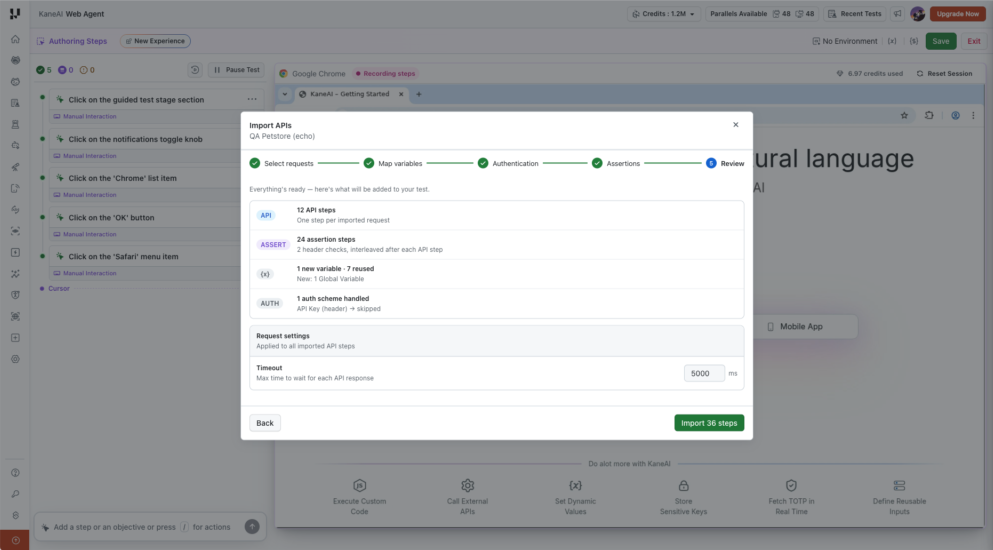Open the Credits dropdown
The width and height of the screenshot is (993, 550).
(664, 14)
